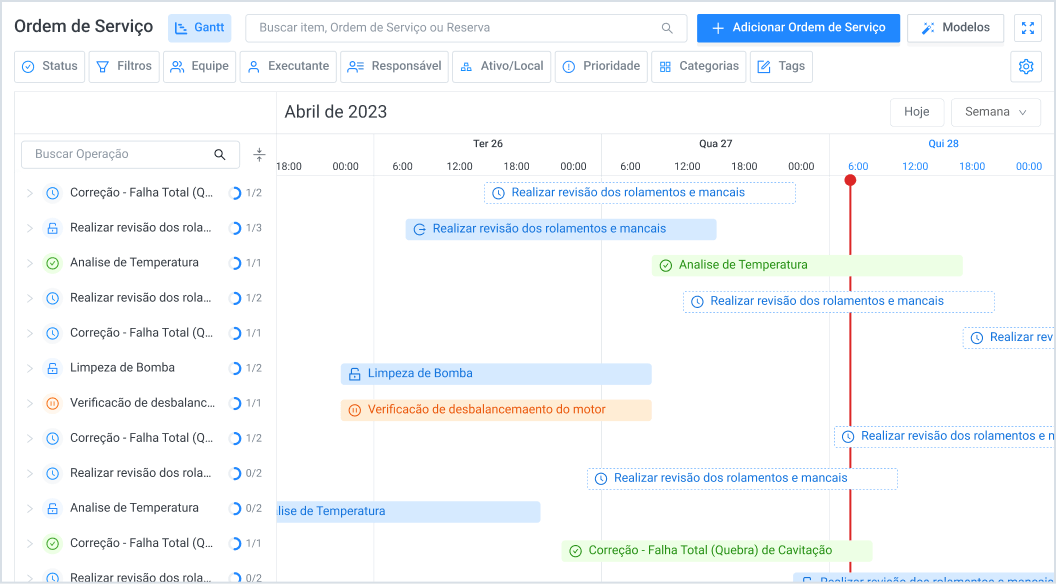Screen dimensions: 1056x584
Task: Click the search magnifier in Buscar Operação
Action: click(x=220, y=155)
